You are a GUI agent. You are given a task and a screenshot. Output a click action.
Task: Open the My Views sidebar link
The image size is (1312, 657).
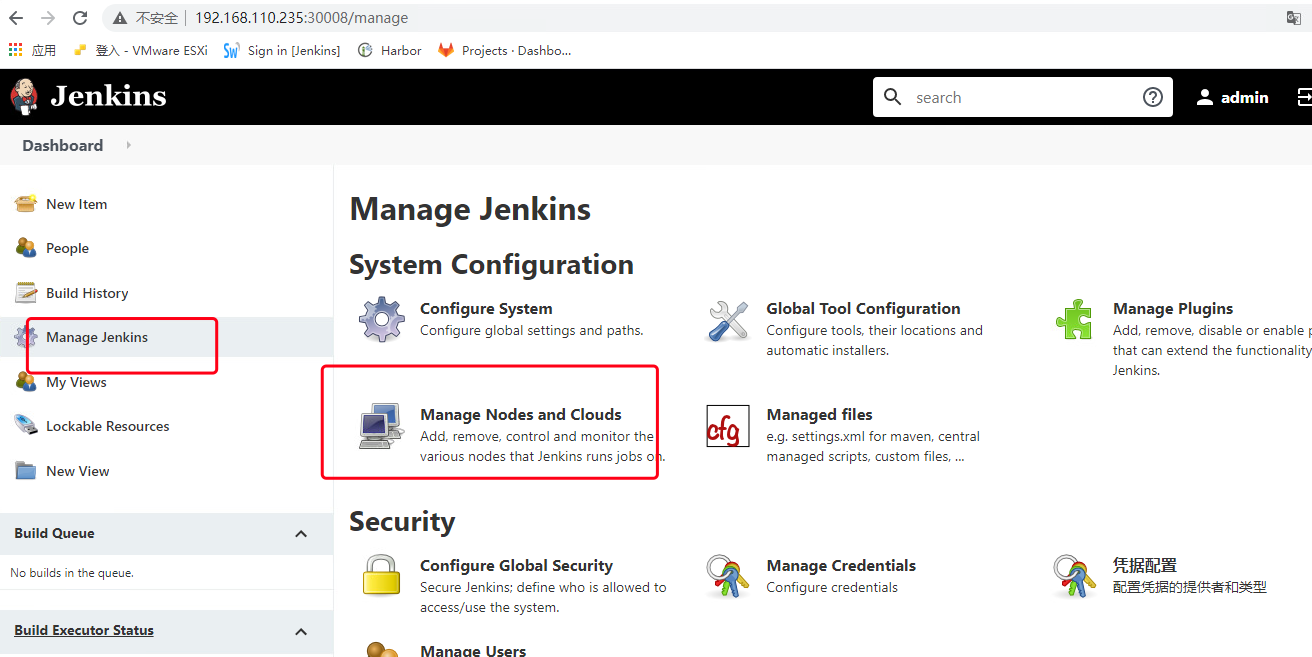(x=76, y=382)
